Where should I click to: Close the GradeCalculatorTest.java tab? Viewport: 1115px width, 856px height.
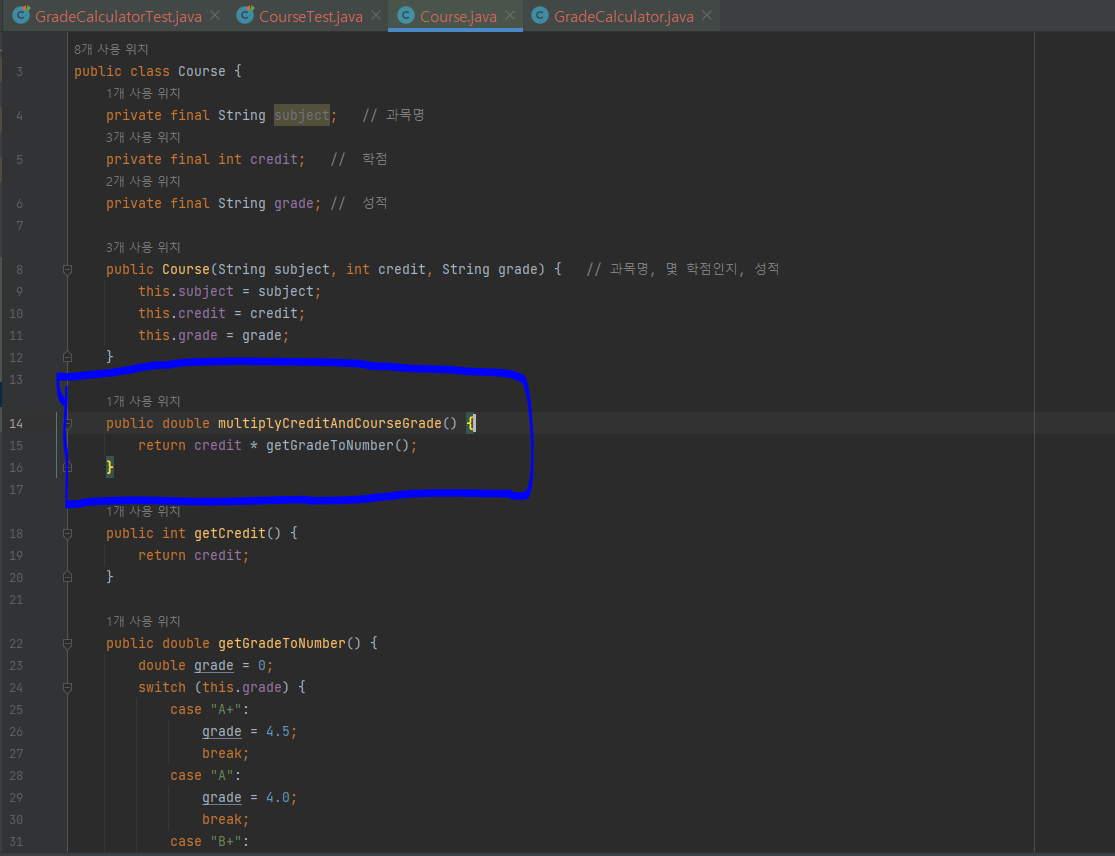(215, 15)
